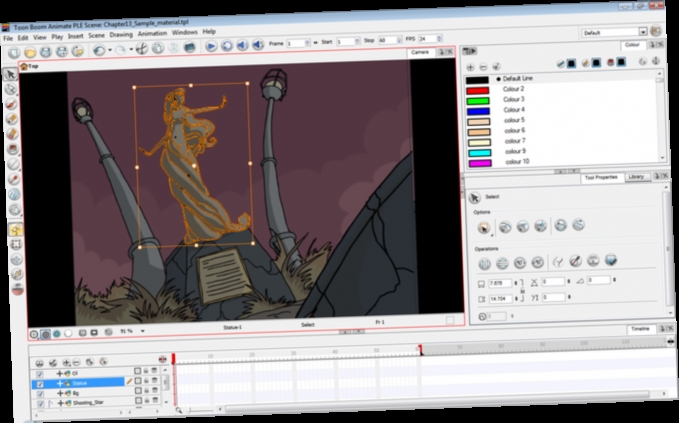Screen dimensions: 679x423
Task: Open the Colour view menu icon
Action: [469, 52]
